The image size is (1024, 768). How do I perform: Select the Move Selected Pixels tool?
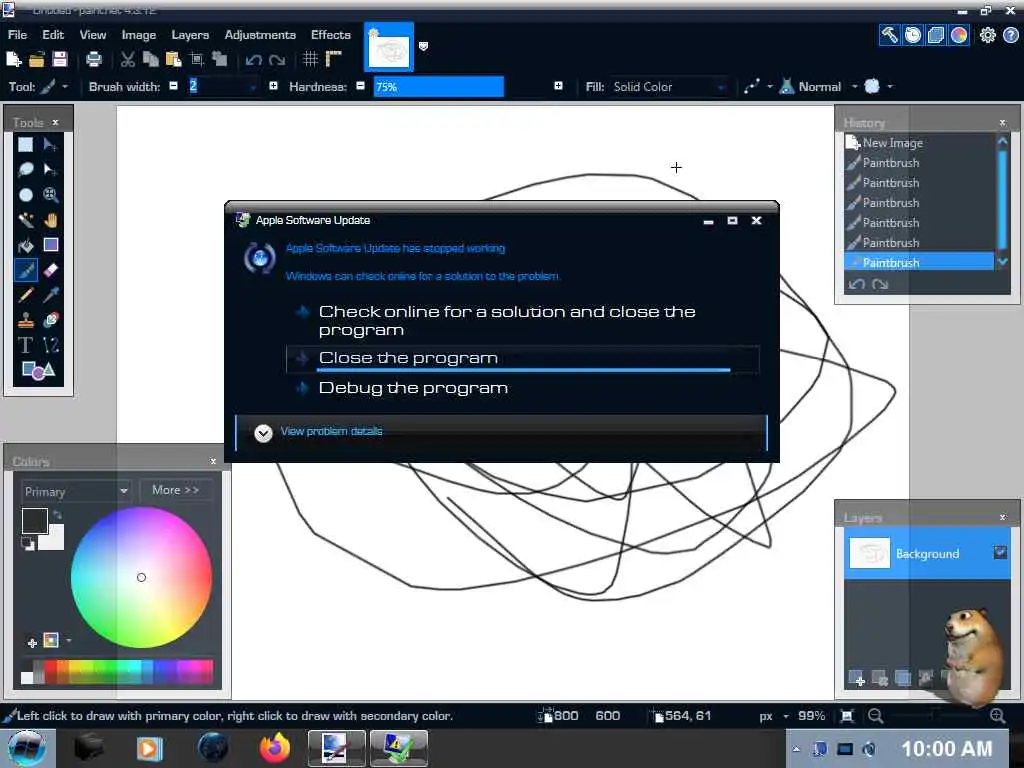[x=50, y=144]
